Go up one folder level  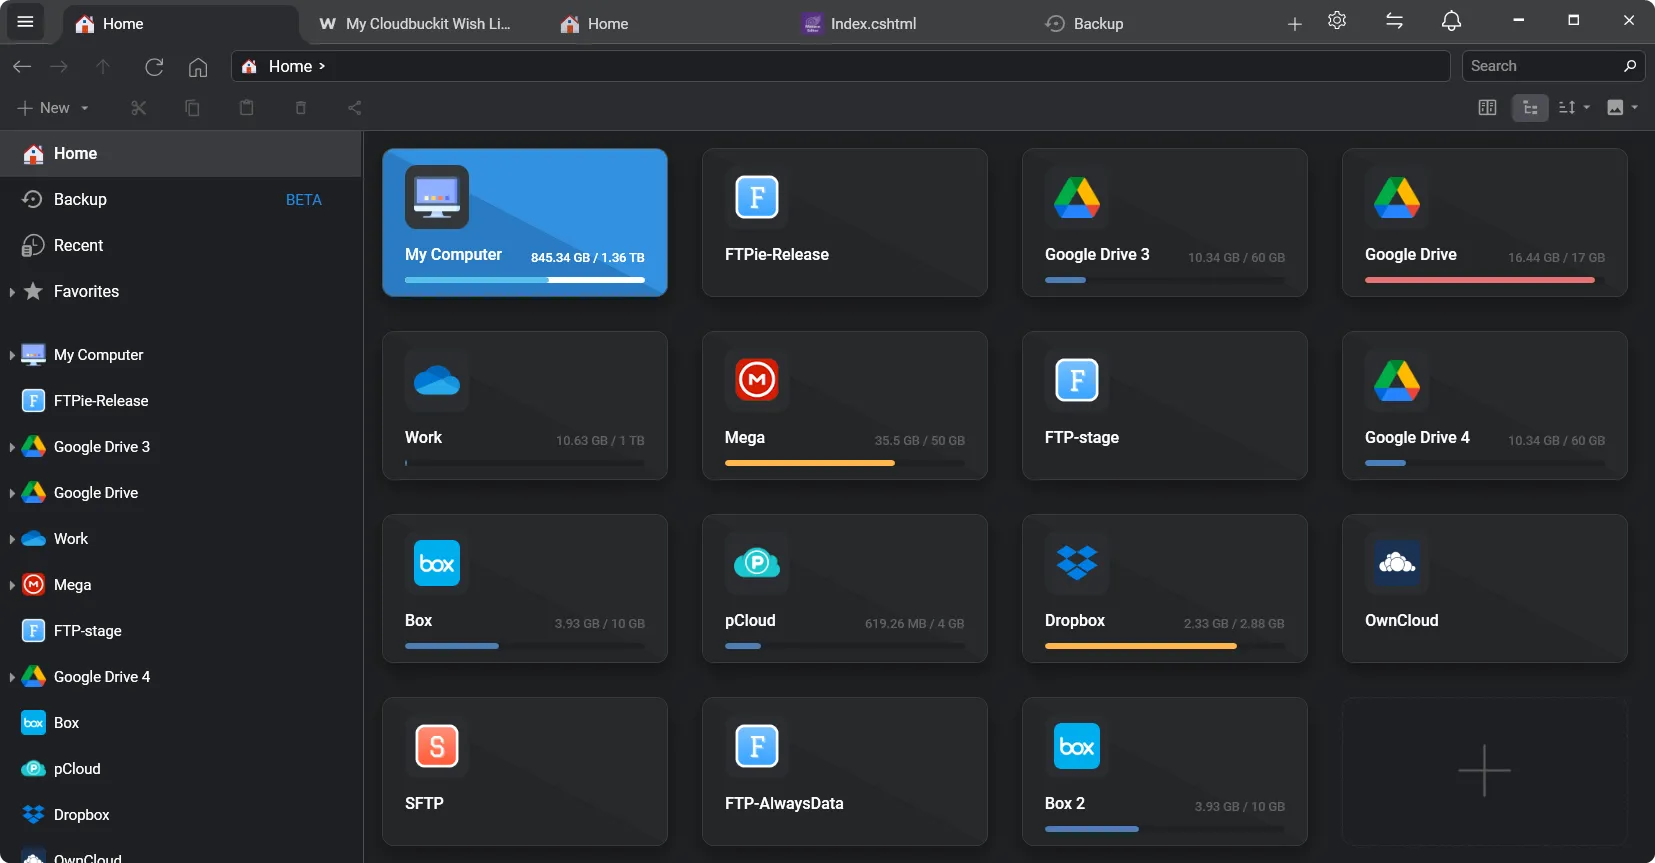pos(103,66)
